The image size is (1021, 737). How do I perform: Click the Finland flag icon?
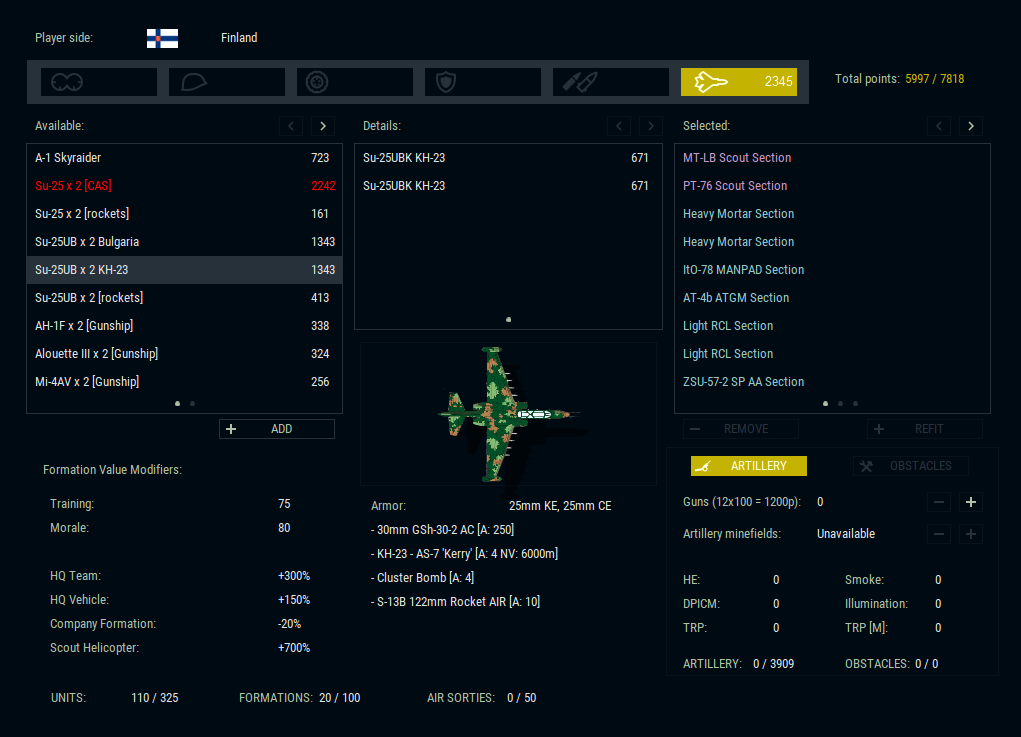coord(162,38)
